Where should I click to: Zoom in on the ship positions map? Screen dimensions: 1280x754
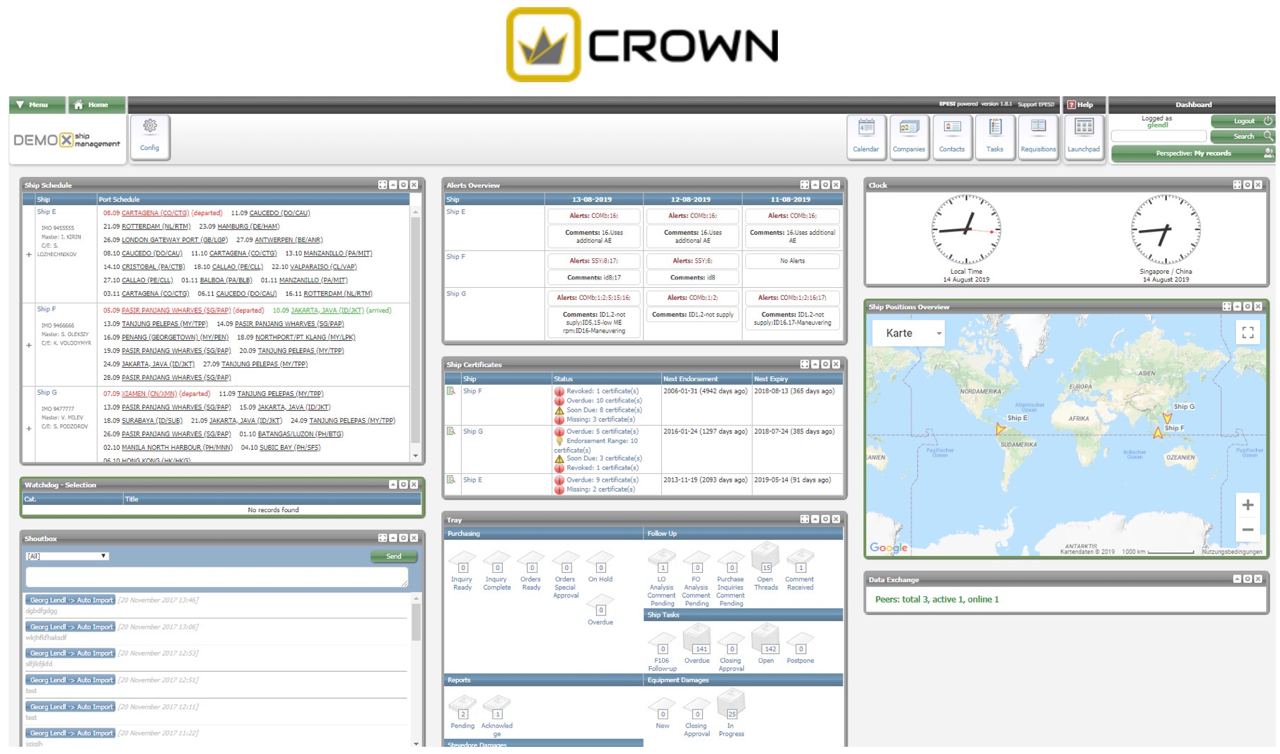click(x=1246, y=504)
